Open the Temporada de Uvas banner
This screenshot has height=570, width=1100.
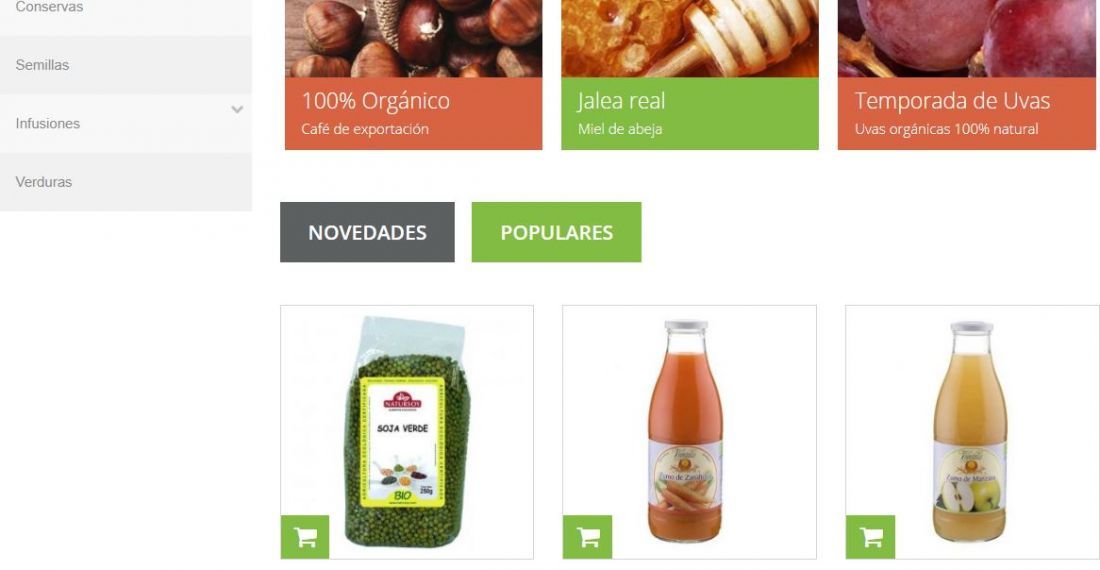click(x=967, y=114)
